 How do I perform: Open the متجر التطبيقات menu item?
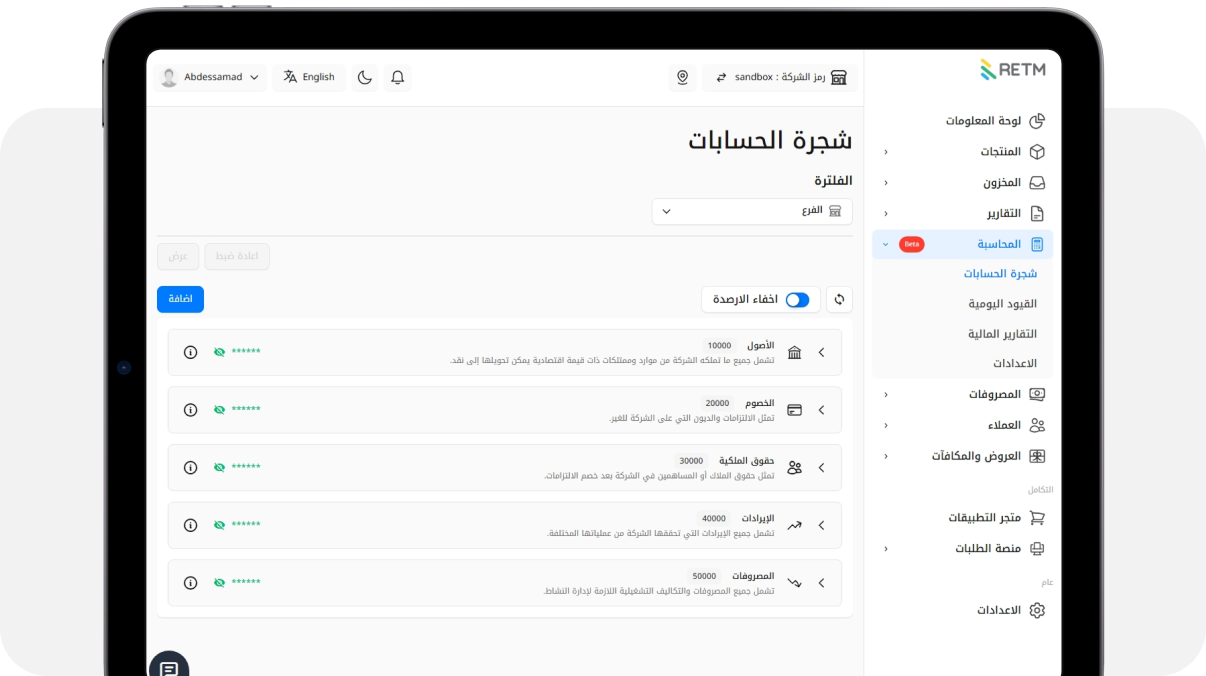coord(985,518)
